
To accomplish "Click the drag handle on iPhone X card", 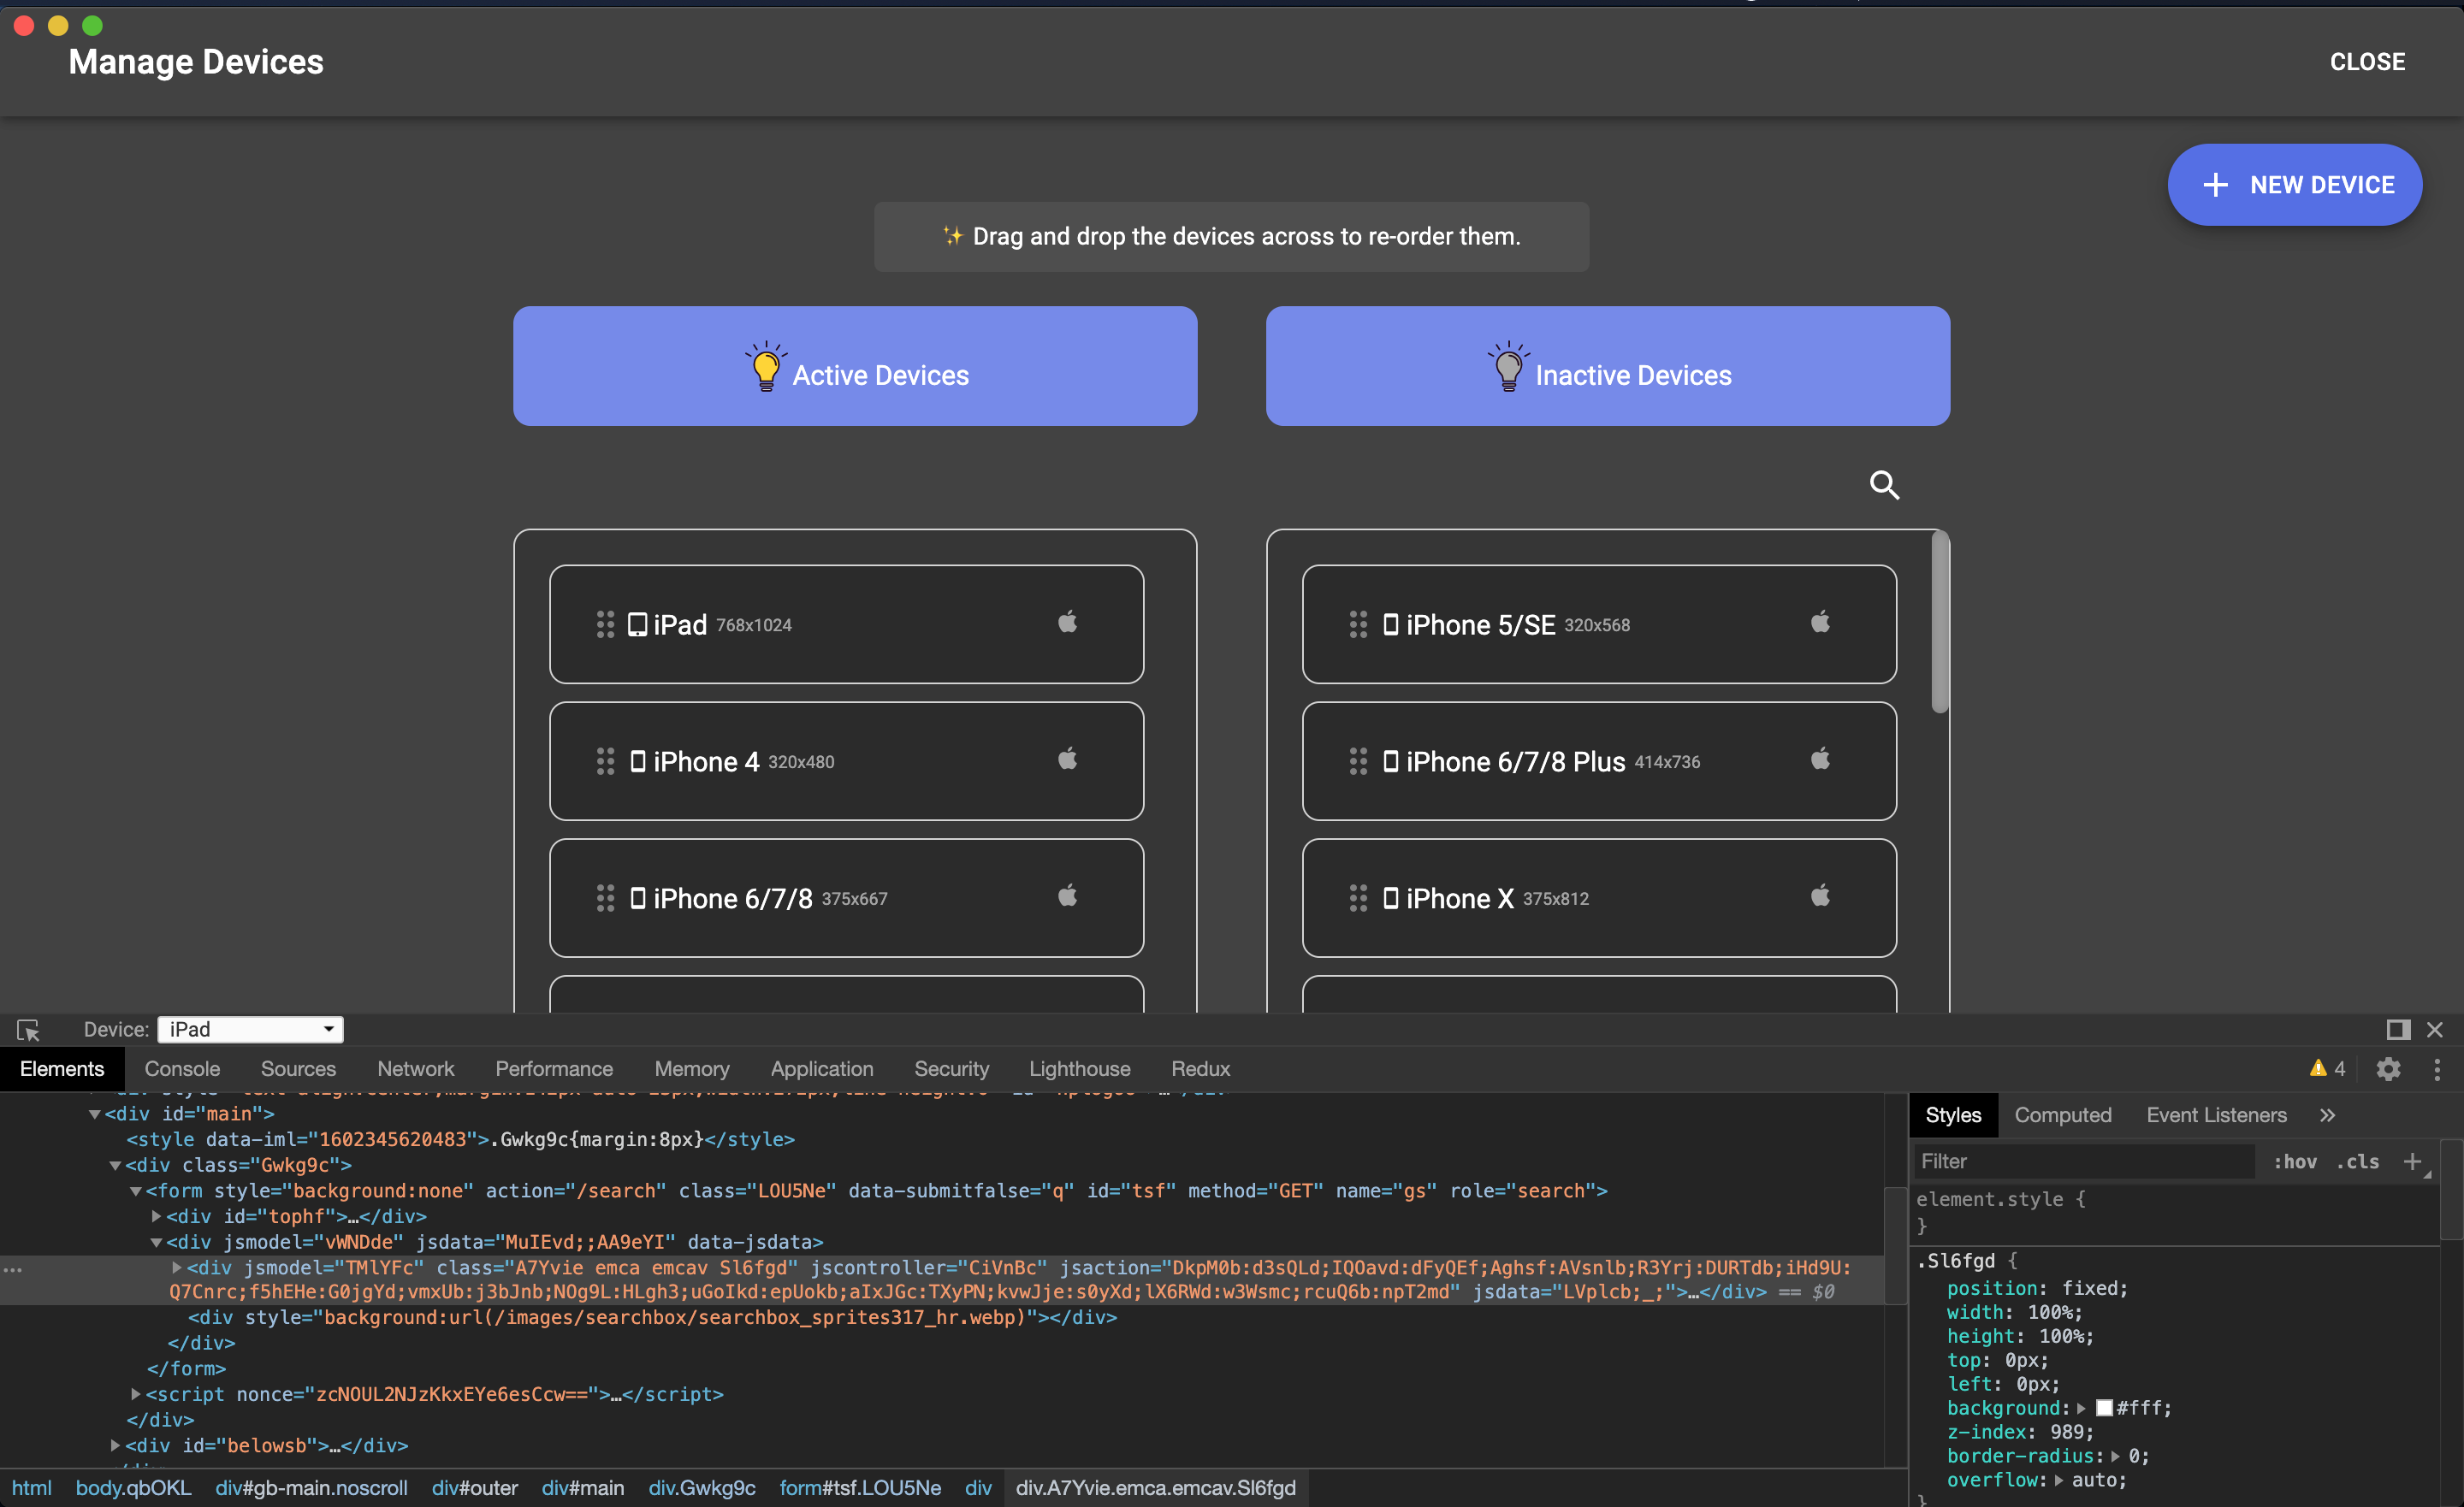I will click(1358, 898).
